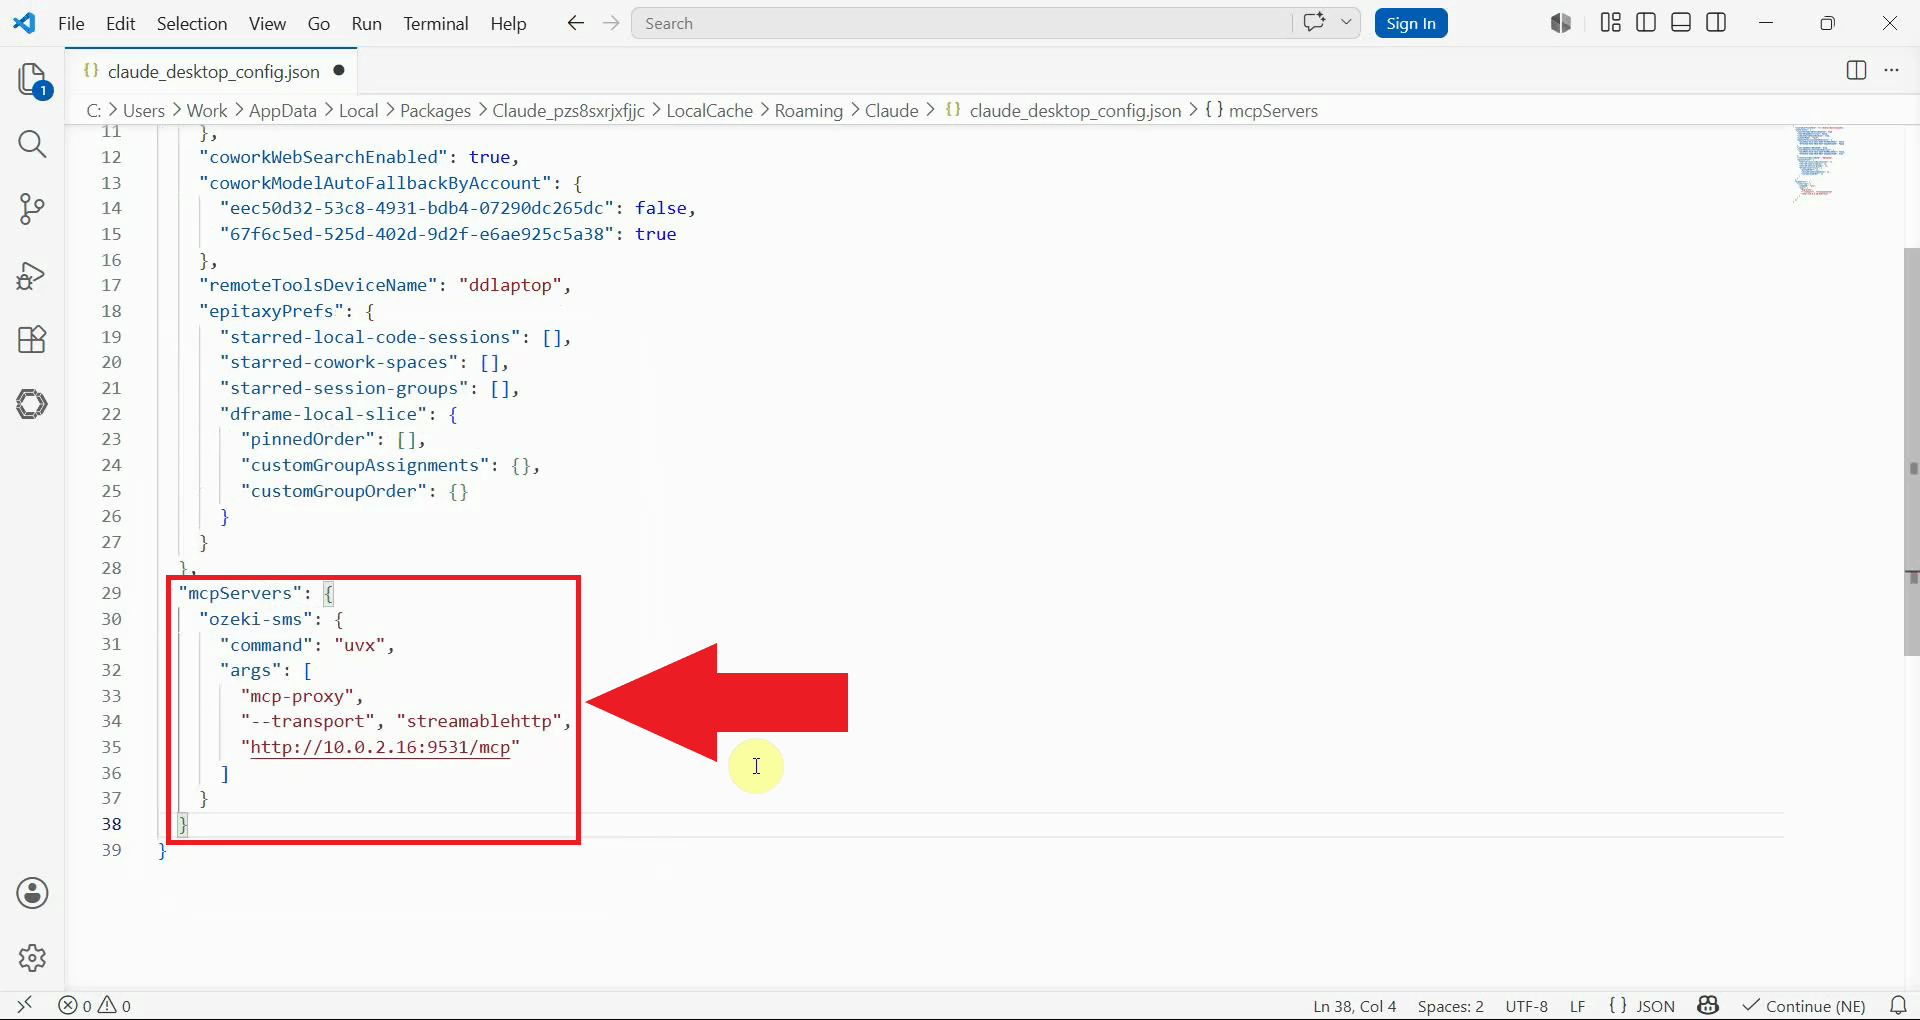Click the "ozeki-sms" key text
Viewport: 1920px width, 1020px height.
click(255, 619)
